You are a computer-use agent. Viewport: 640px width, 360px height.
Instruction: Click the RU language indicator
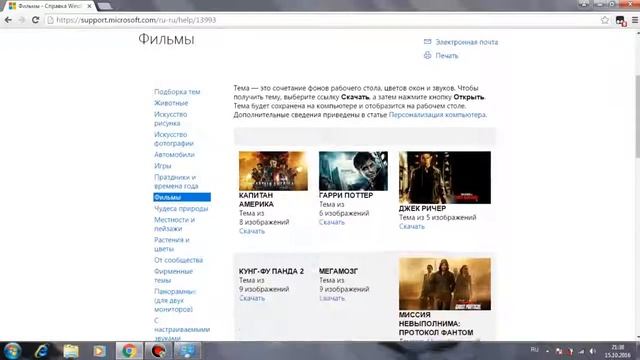coord(534,350)
